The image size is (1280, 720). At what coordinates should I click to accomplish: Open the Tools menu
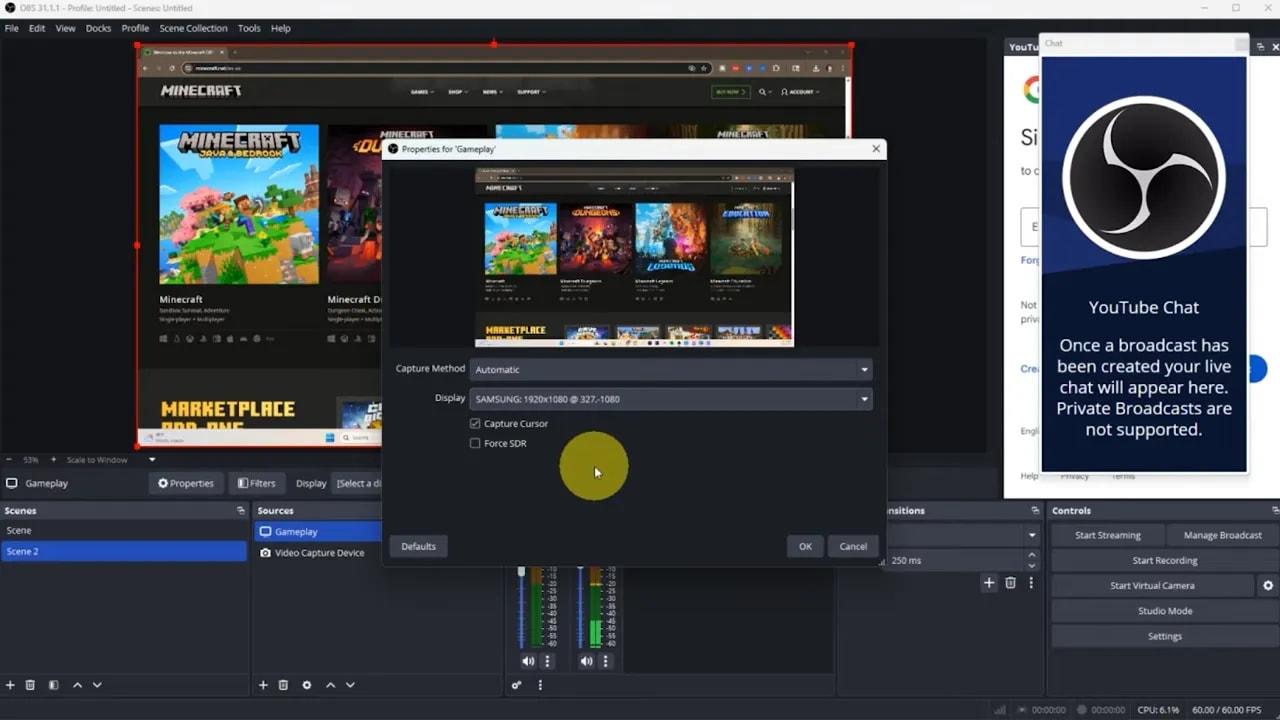tap(249, 28)
